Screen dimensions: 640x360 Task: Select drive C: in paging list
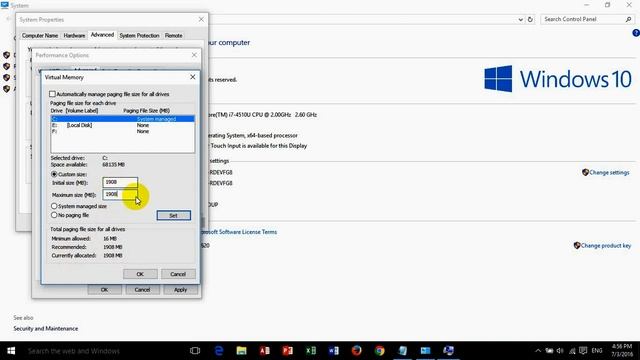pos(122,119)
